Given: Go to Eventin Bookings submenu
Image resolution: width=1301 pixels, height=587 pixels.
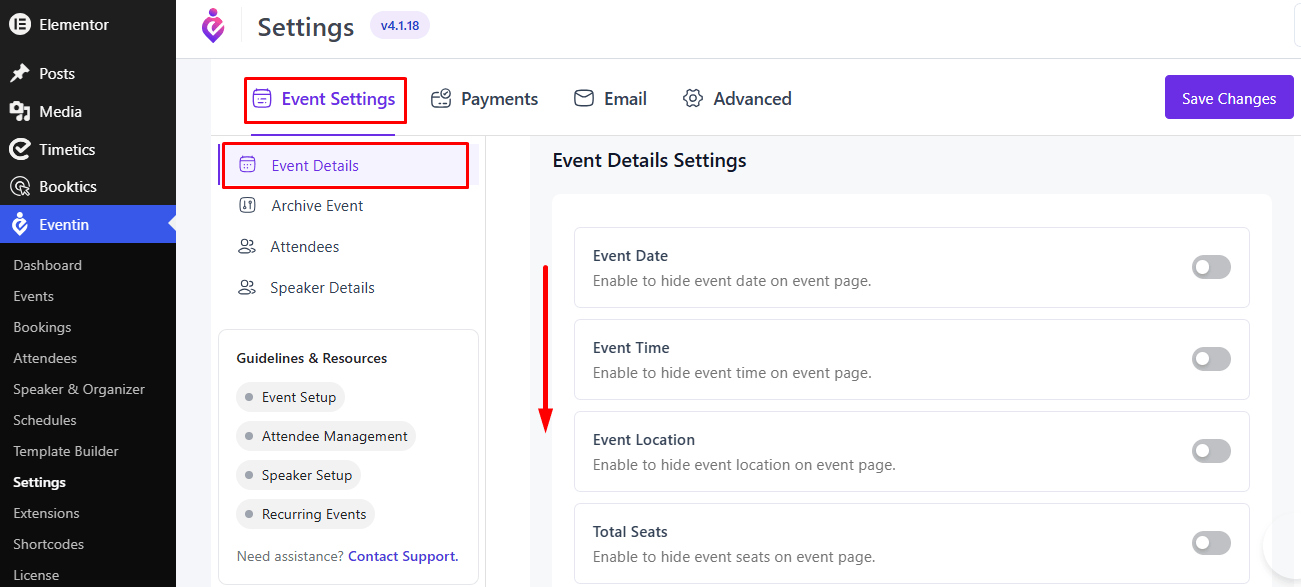Looking at the screenshot, I should (x=42, y=327).
